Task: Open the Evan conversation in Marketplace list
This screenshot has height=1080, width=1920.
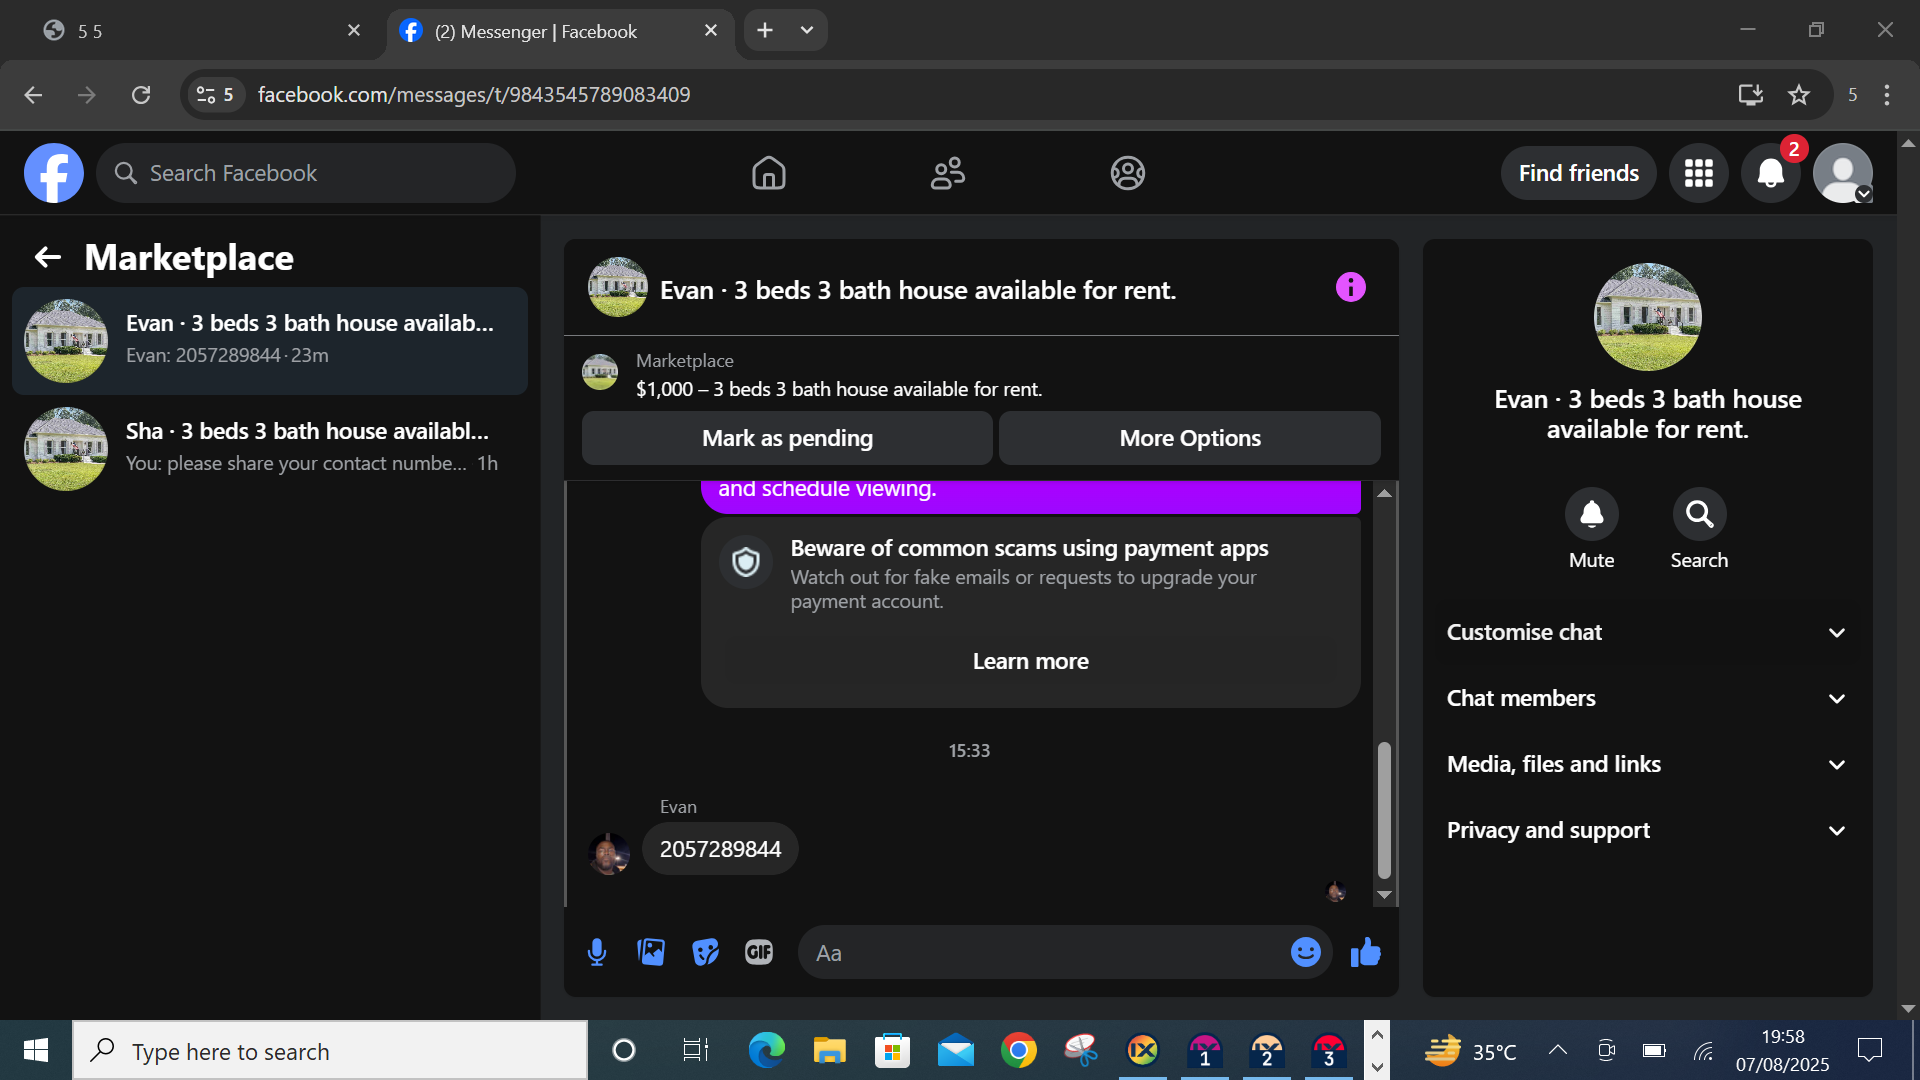Action: pos(270,341)
